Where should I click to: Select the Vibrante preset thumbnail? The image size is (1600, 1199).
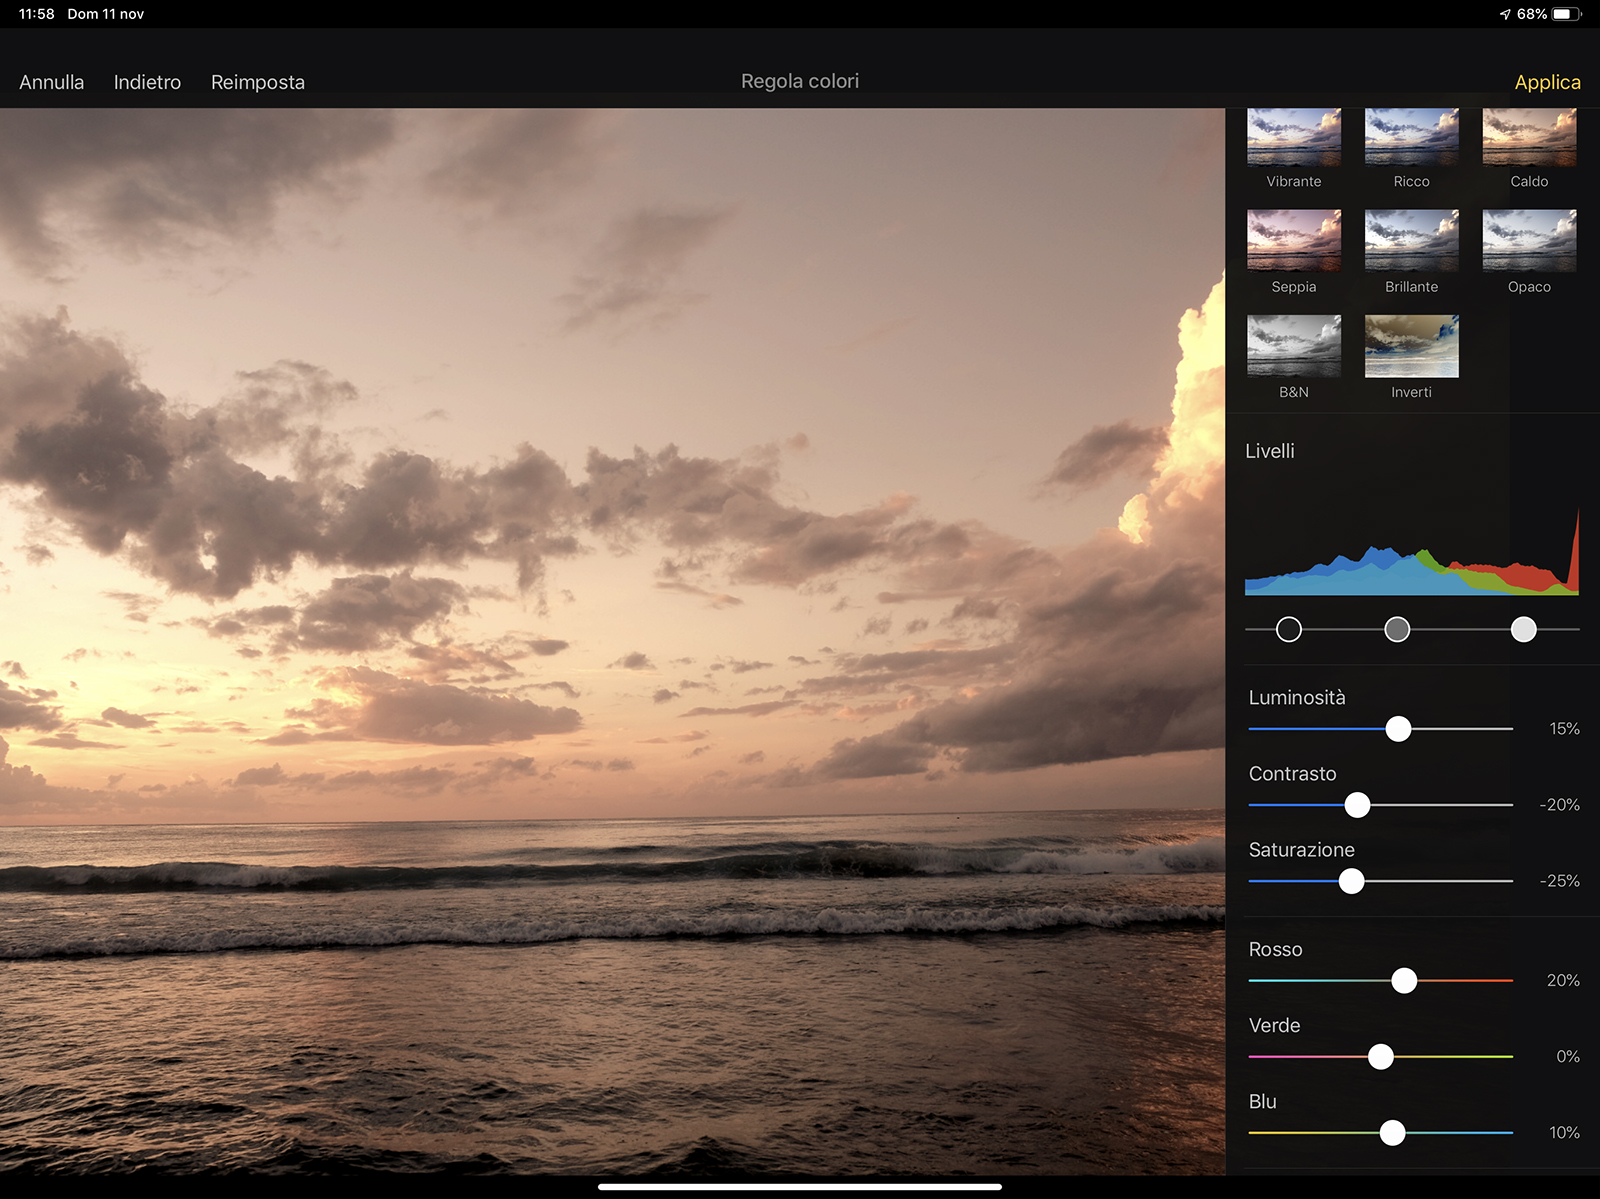[x=1294, y=137]
